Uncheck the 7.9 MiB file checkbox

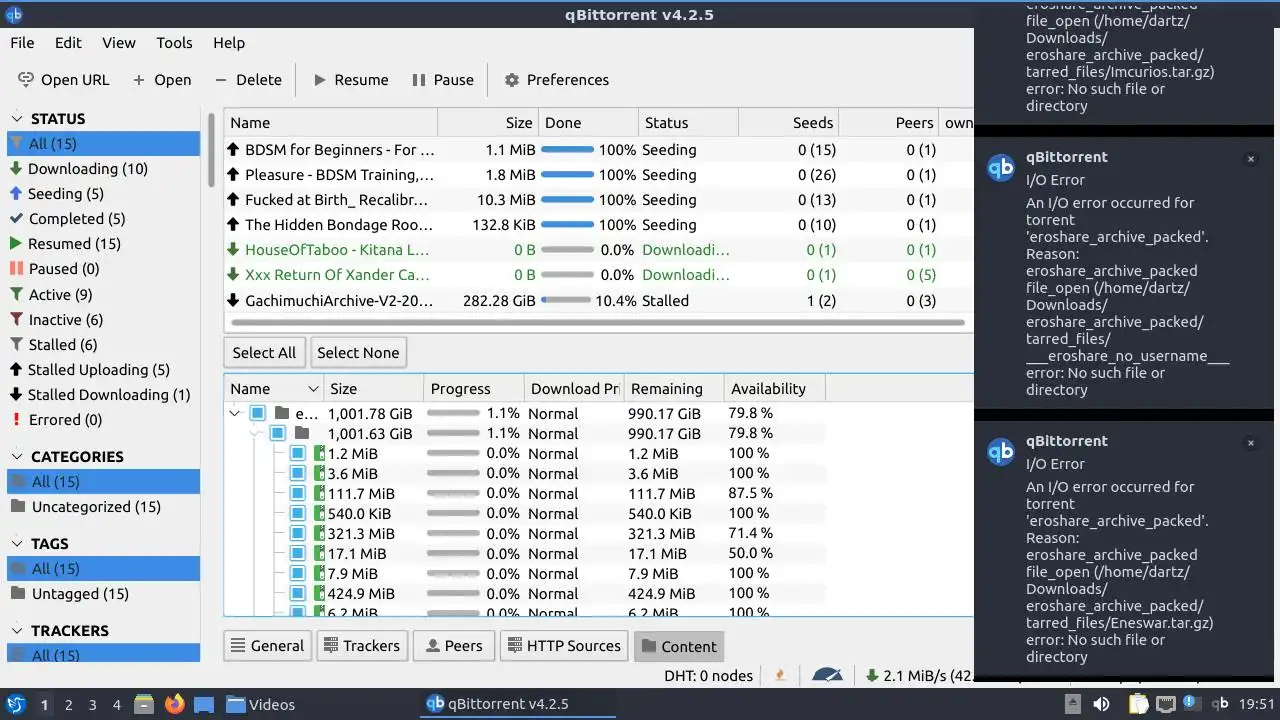coord(297,573)
